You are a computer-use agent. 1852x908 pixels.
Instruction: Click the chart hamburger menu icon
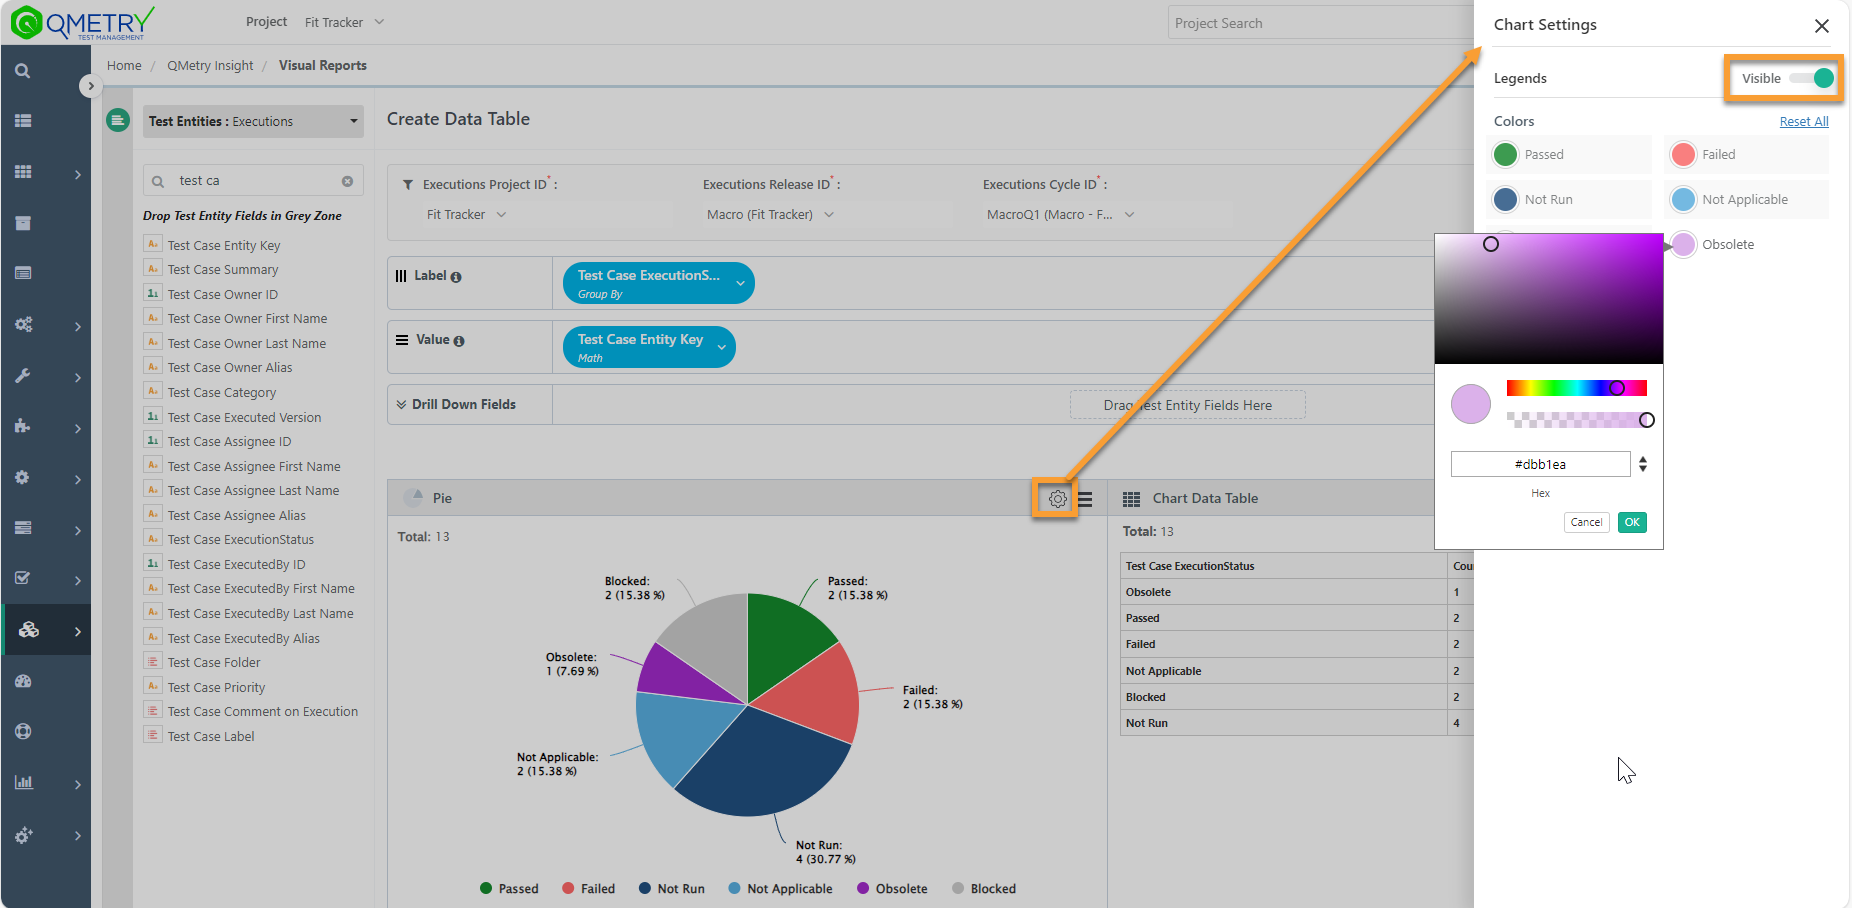pos(1085,499)
